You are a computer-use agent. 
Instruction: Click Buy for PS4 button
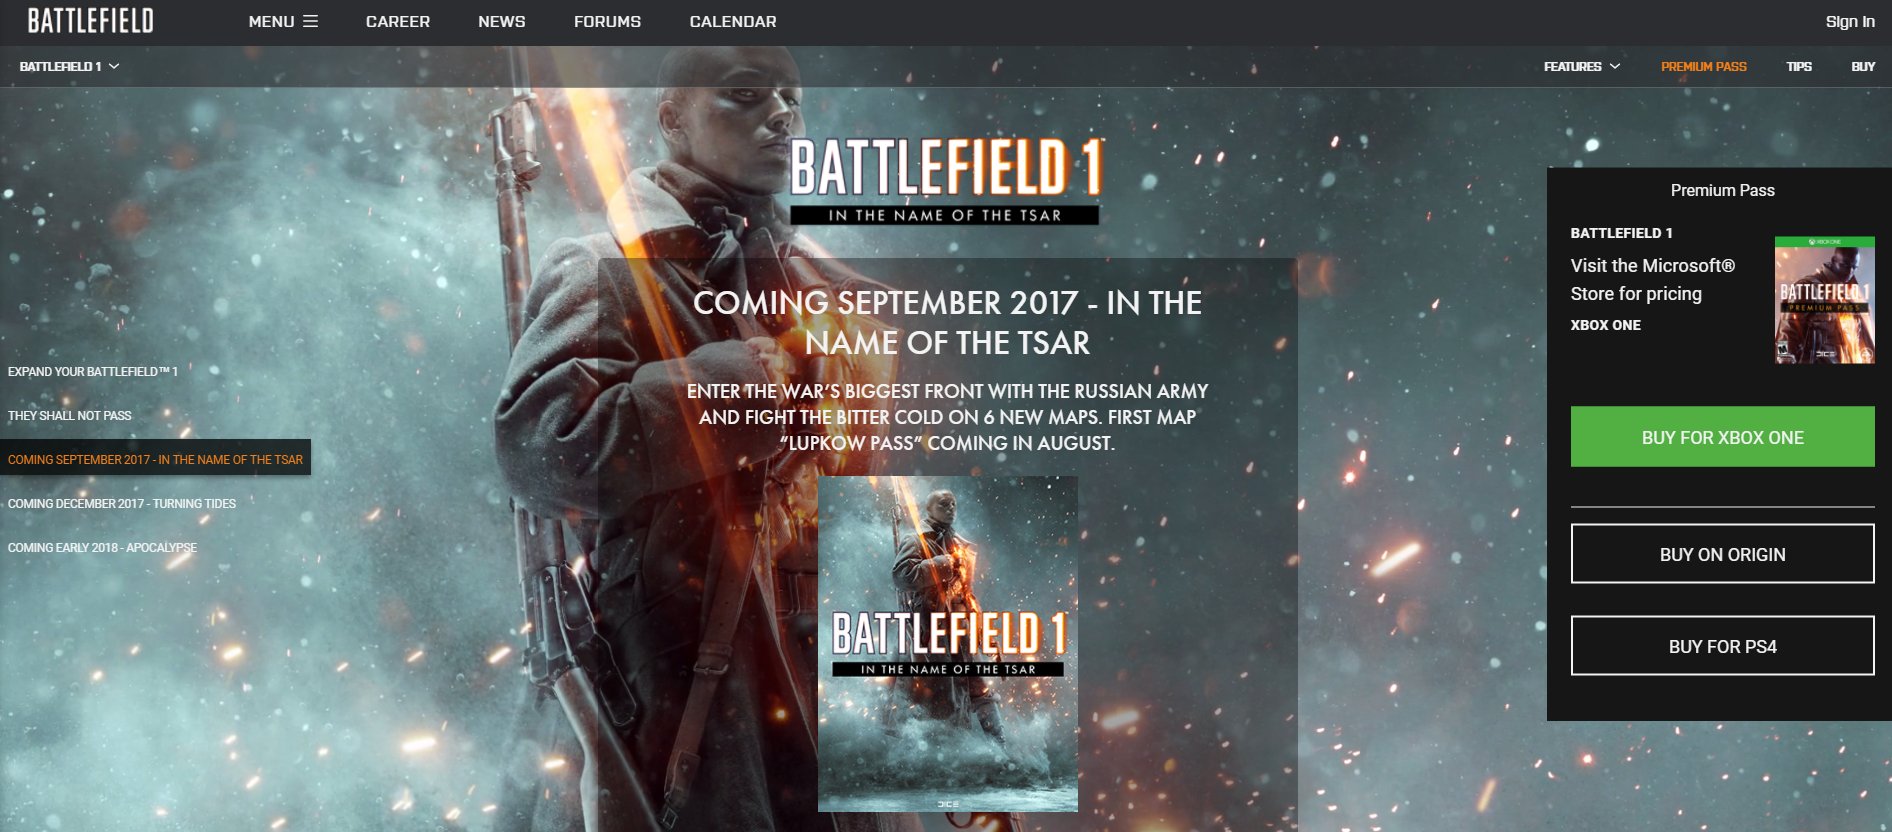[1722, 646]
